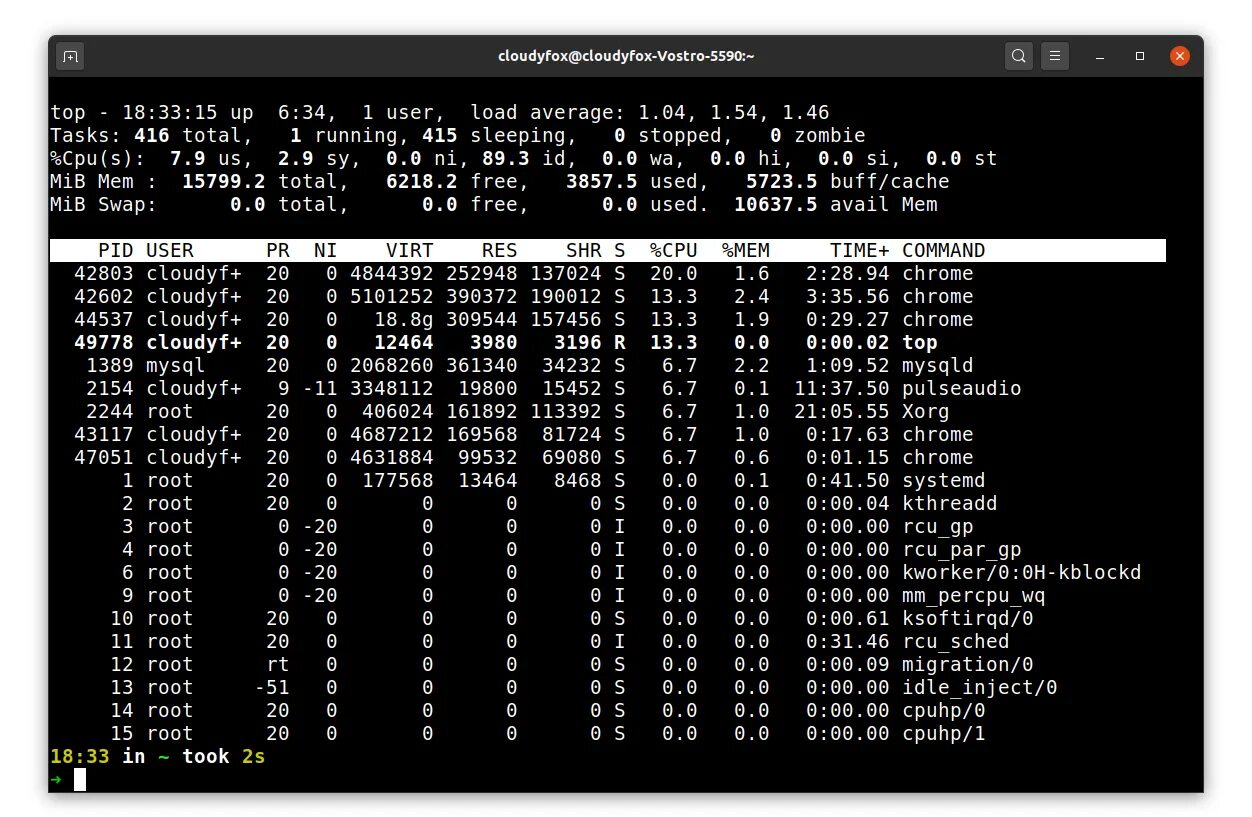Click the systemd command text

(x=944, y=480)
